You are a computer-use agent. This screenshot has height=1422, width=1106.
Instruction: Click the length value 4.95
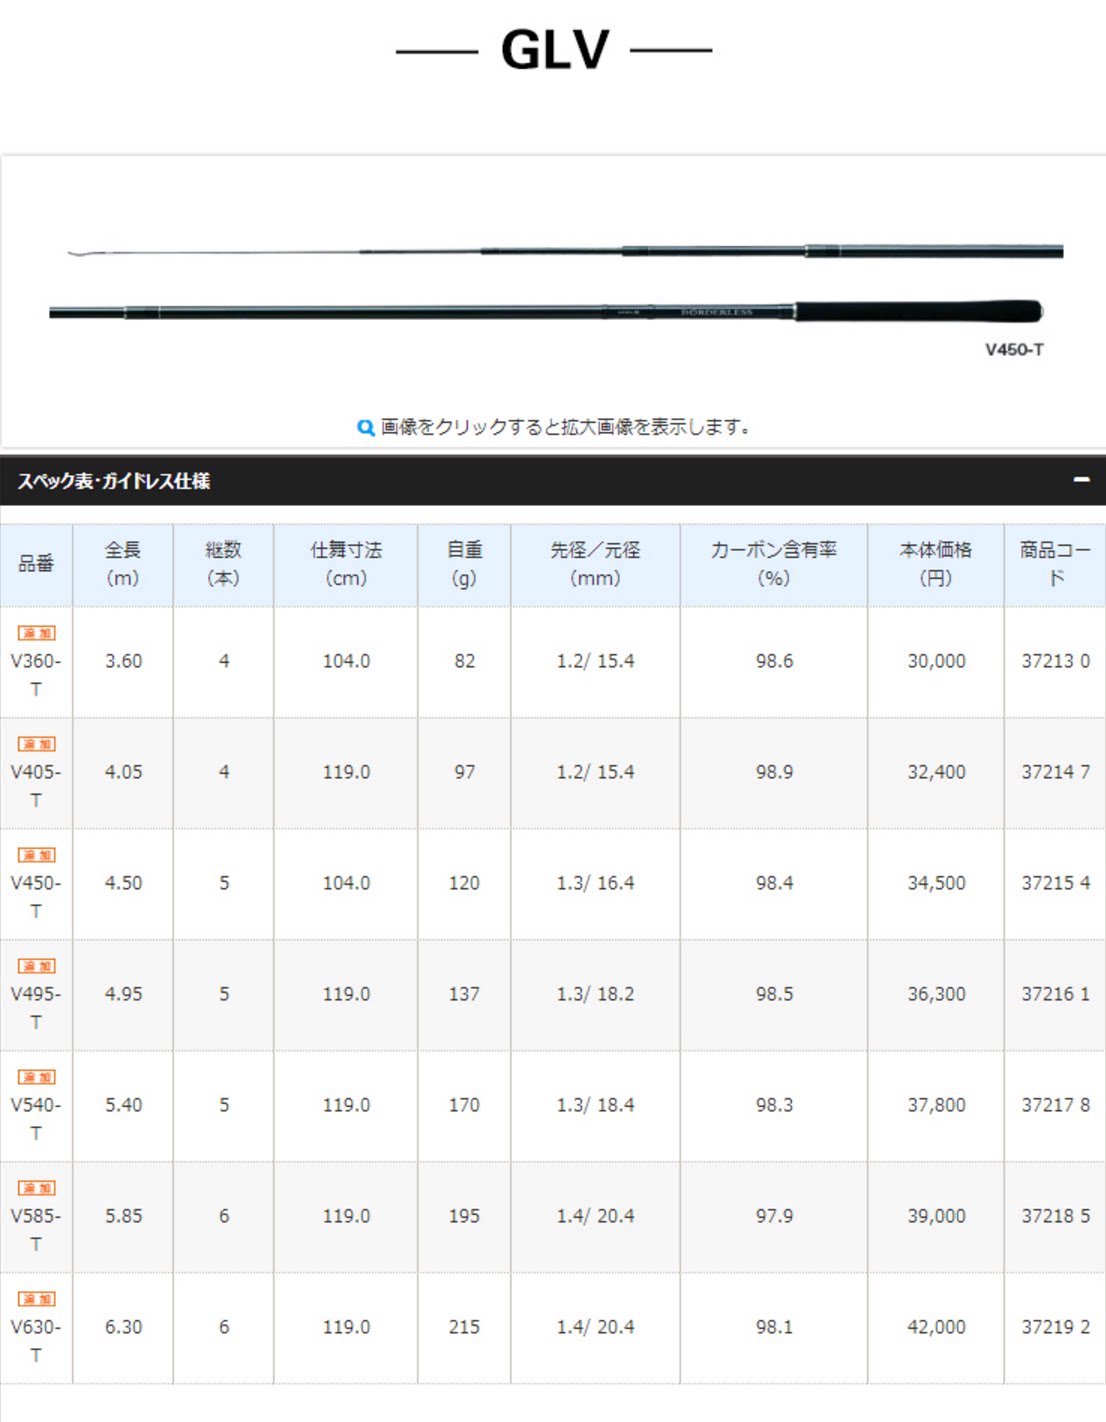[x=123, y=994]
